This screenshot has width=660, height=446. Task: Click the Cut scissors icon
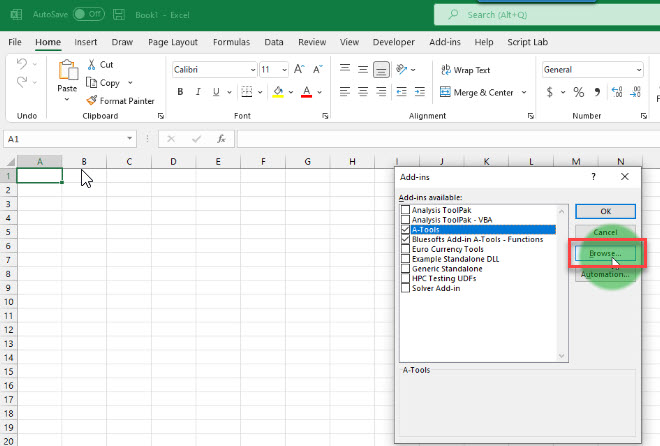92,64
